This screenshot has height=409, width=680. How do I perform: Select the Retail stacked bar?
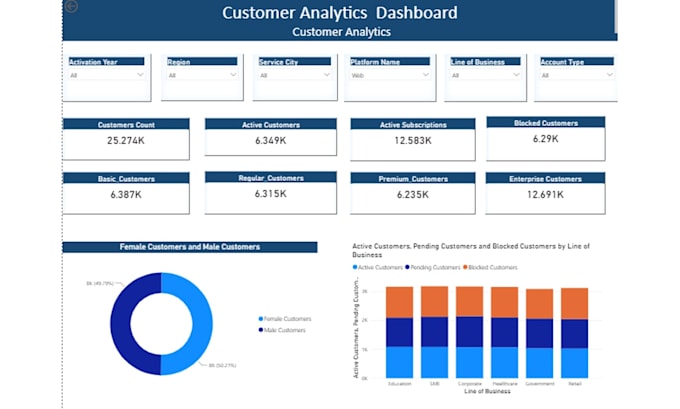tap(575, 333)
